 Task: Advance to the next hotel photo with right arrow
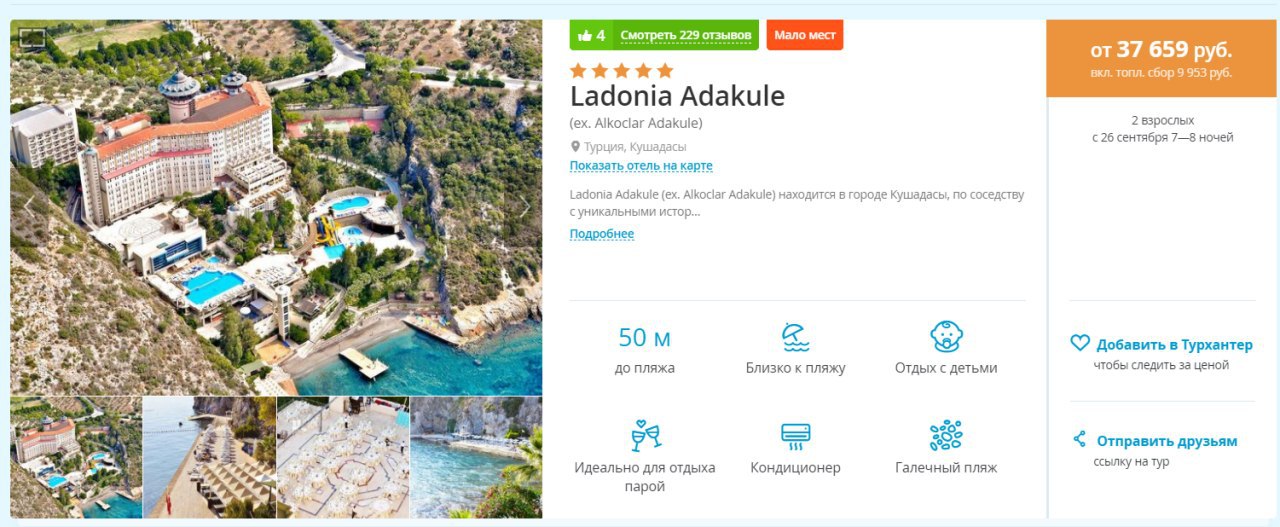click(x=524, y=207)
